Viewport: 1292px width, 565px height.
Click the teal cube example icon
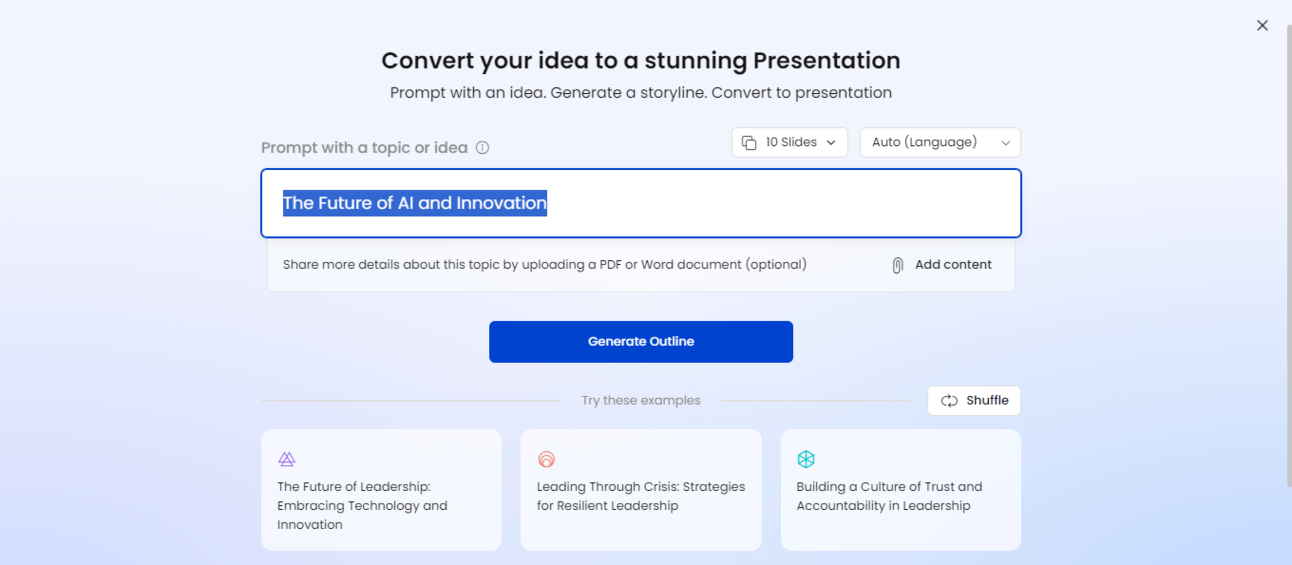pos(806,459)
